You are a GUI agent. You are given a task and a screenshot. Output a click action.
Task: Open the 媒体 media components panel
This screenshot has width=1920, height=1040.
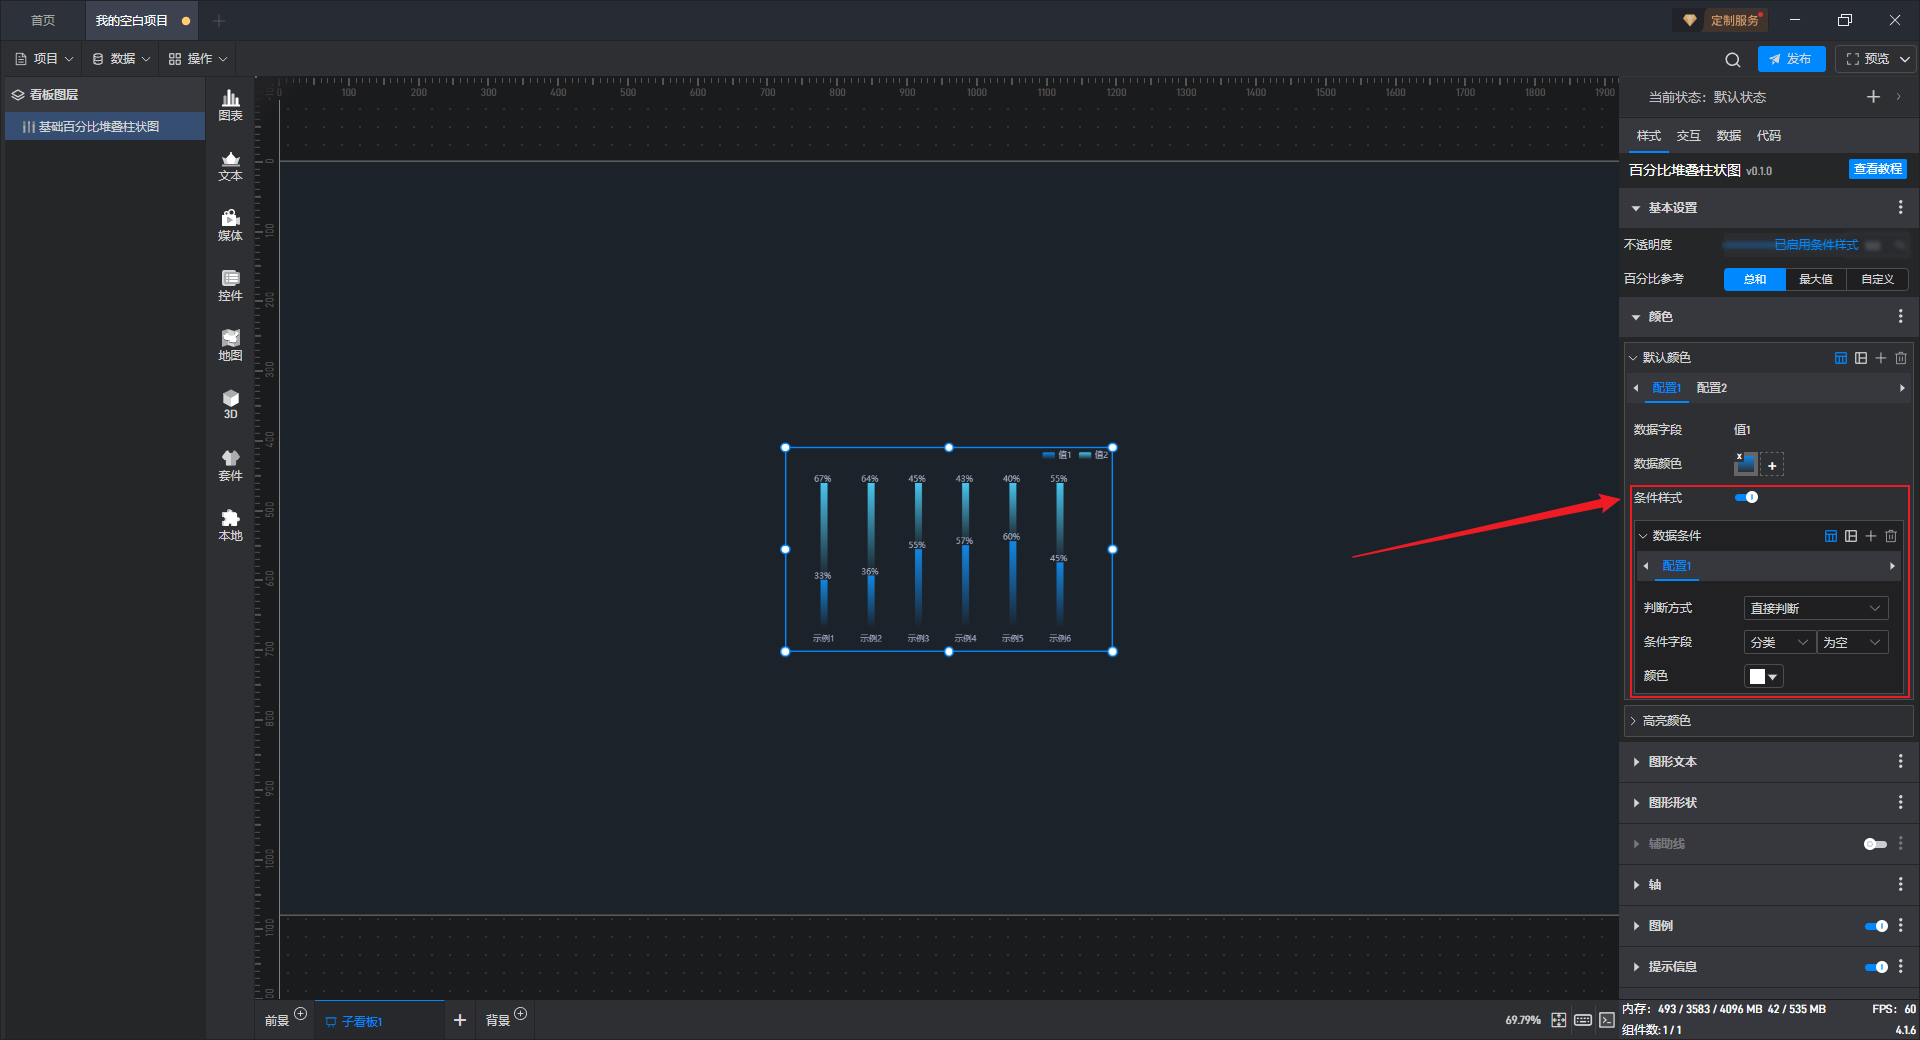[x=230, y=226]
